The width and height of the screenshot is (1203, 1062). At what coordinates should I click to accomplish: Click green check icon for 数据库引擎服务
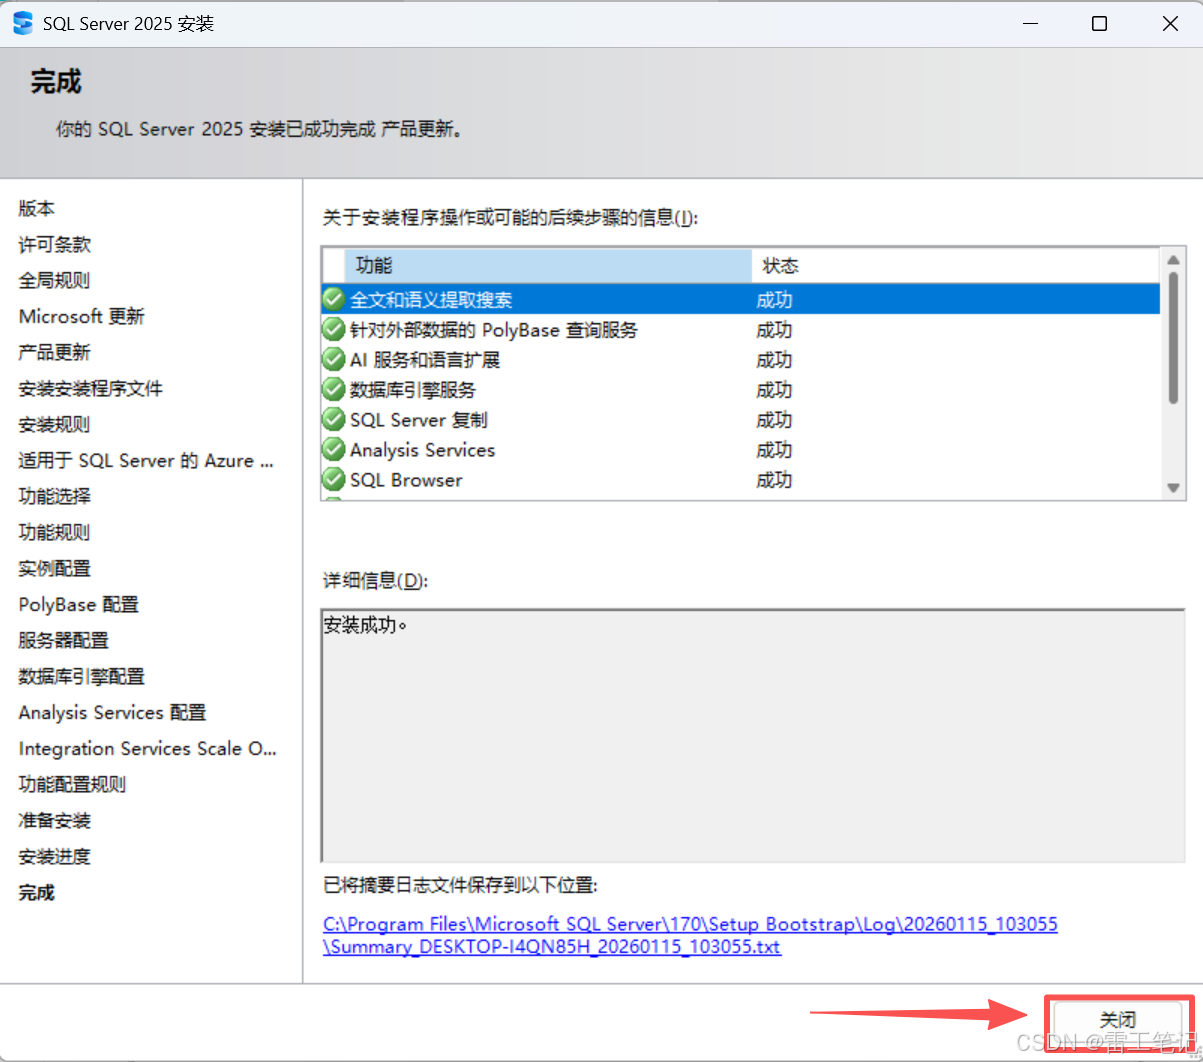[333, 389]
